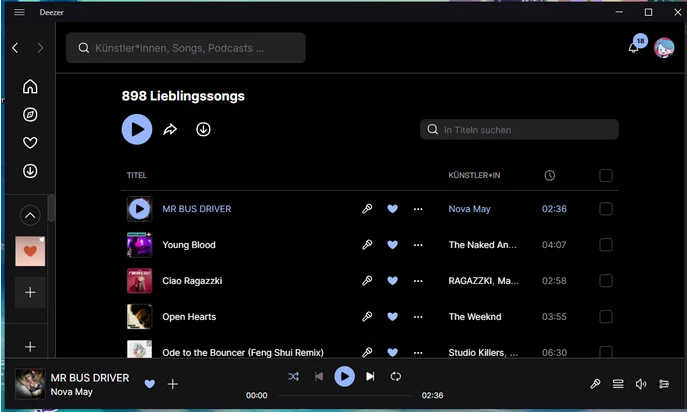Open more options for Young Blood
Image resolution: width=687 pixels, height=412 pixels.
pyautogui.click(x=418, y=245)
